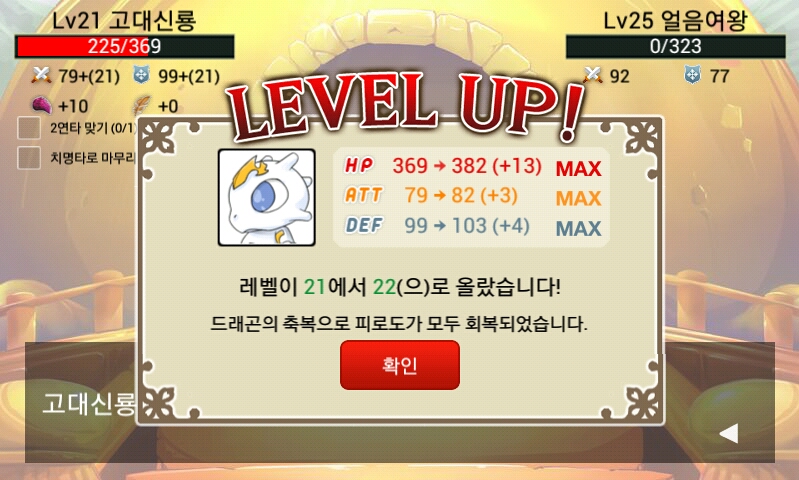Viewport: 799px width, 480px height.
Task: Check the 치명타로 마무리 mission checkbox
Action: coord(29,158)
